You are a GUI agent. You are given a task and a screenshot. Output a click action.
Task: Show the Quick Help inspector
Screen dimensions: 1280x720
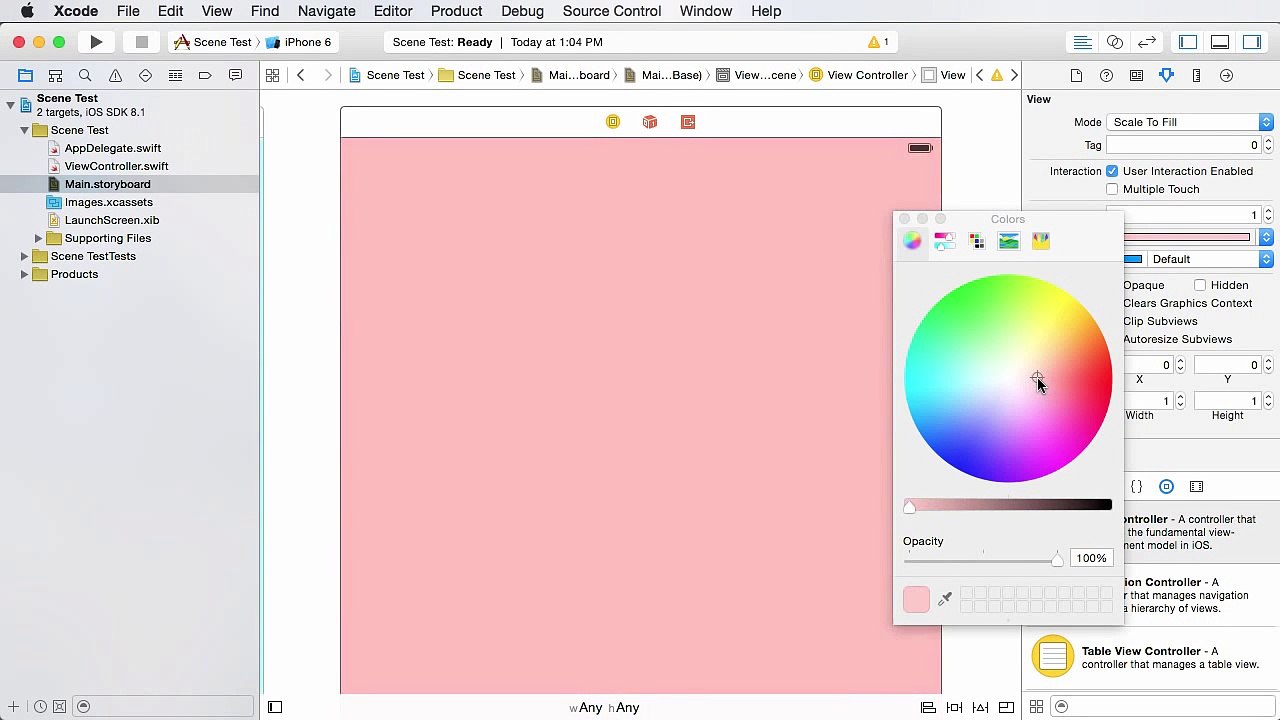pos(1106,75)
